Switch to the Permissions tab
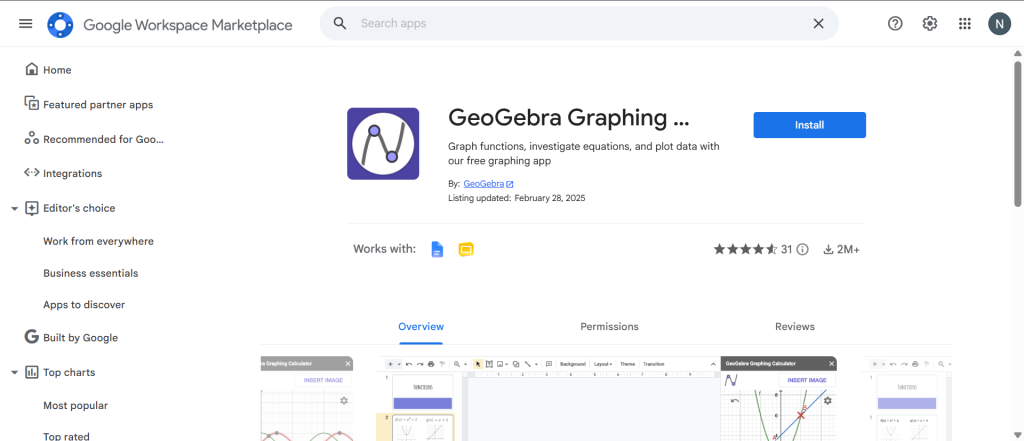This screenshot has height=441, width=1024. [x=609, y=327]
